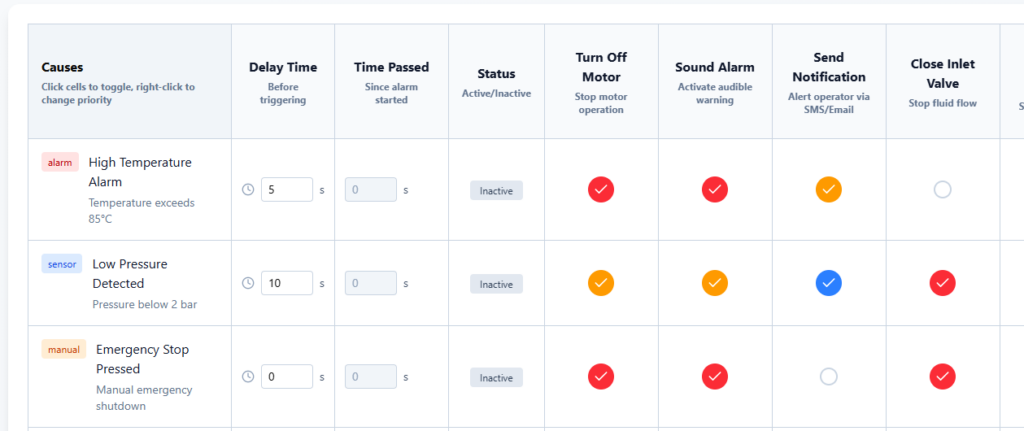Click the Low Pressure delay time field
Viewport: 1024px width, 431px height.
[286, 283]
